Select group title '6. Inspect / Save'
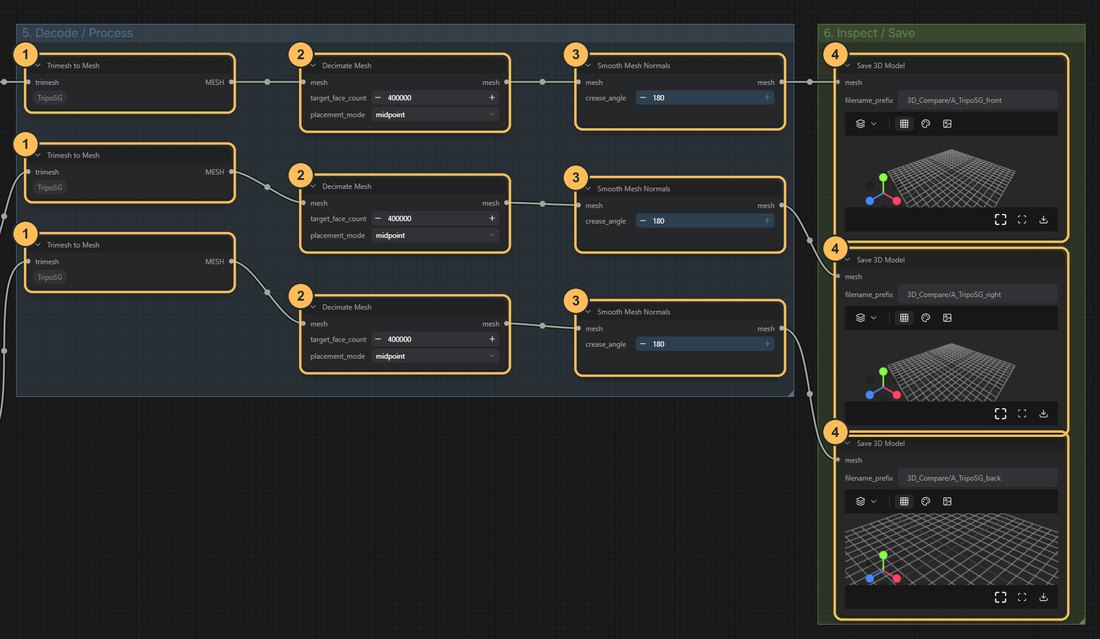1100x639 pixels. tap(869, 33)
